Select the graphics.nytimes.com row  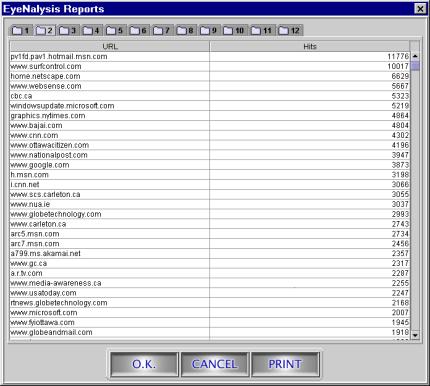click(x=210, y=116)
